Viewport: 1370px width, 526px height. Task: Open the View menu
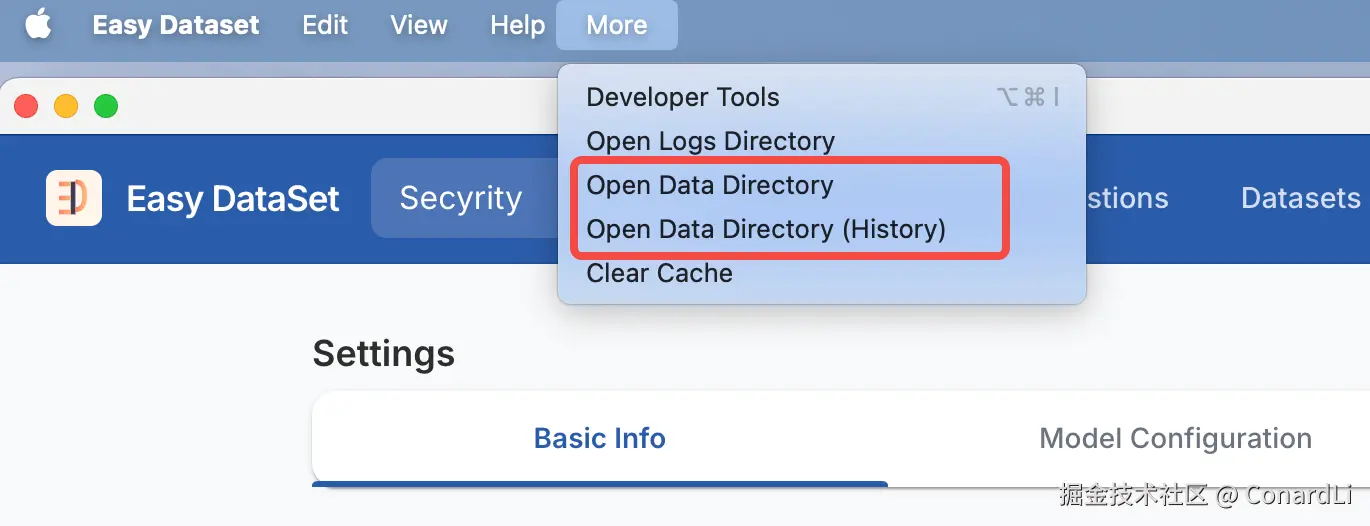click(419, 25)
